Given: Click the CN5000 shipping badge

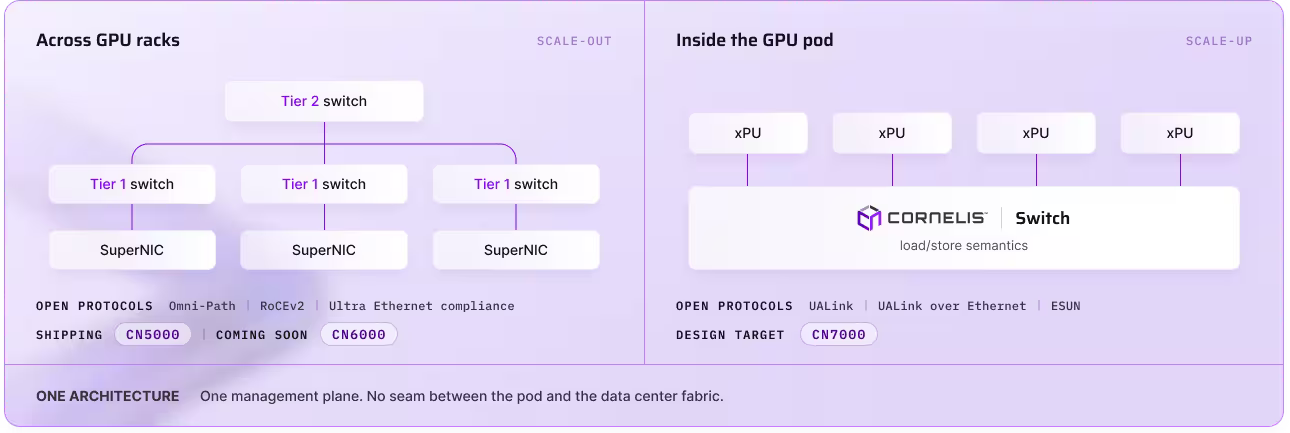Looking at the screenshot, I should pos(153,335).
